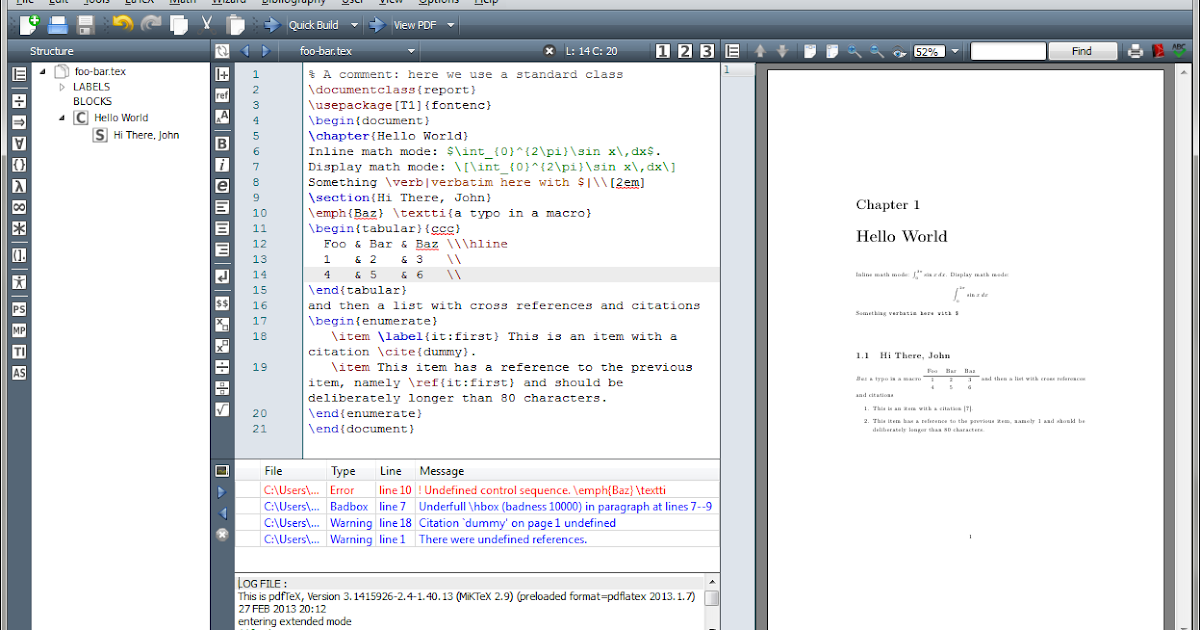Select Citation dummy warning row
This screenshot has width=1200, height=630.
pyautogui.click(x=477, y=522)
